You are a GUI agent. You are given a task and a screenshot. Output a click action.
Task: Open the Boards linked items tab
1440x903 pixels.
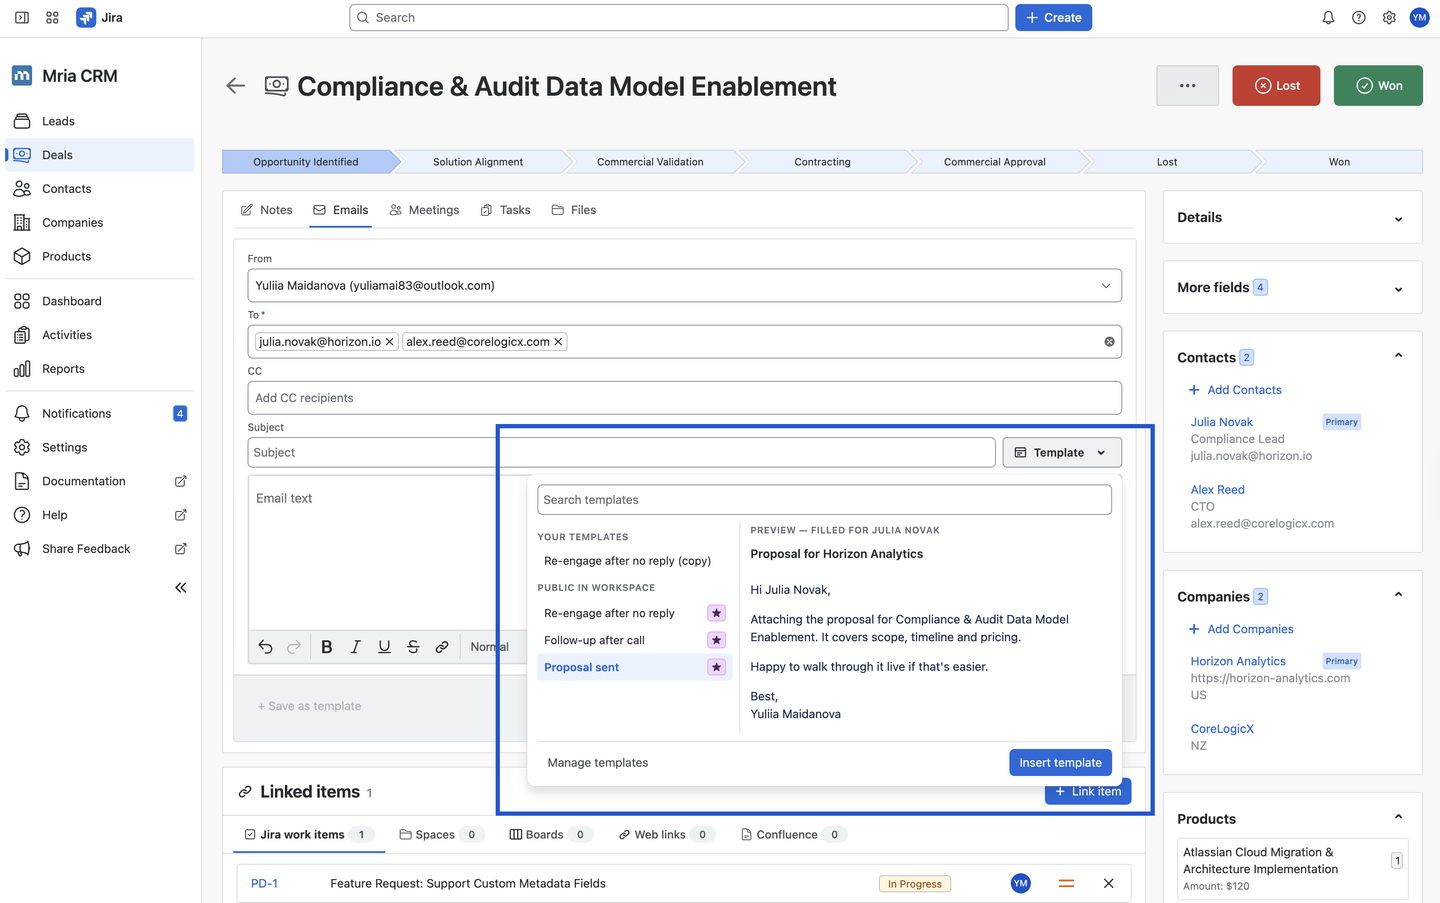(552, 834)
